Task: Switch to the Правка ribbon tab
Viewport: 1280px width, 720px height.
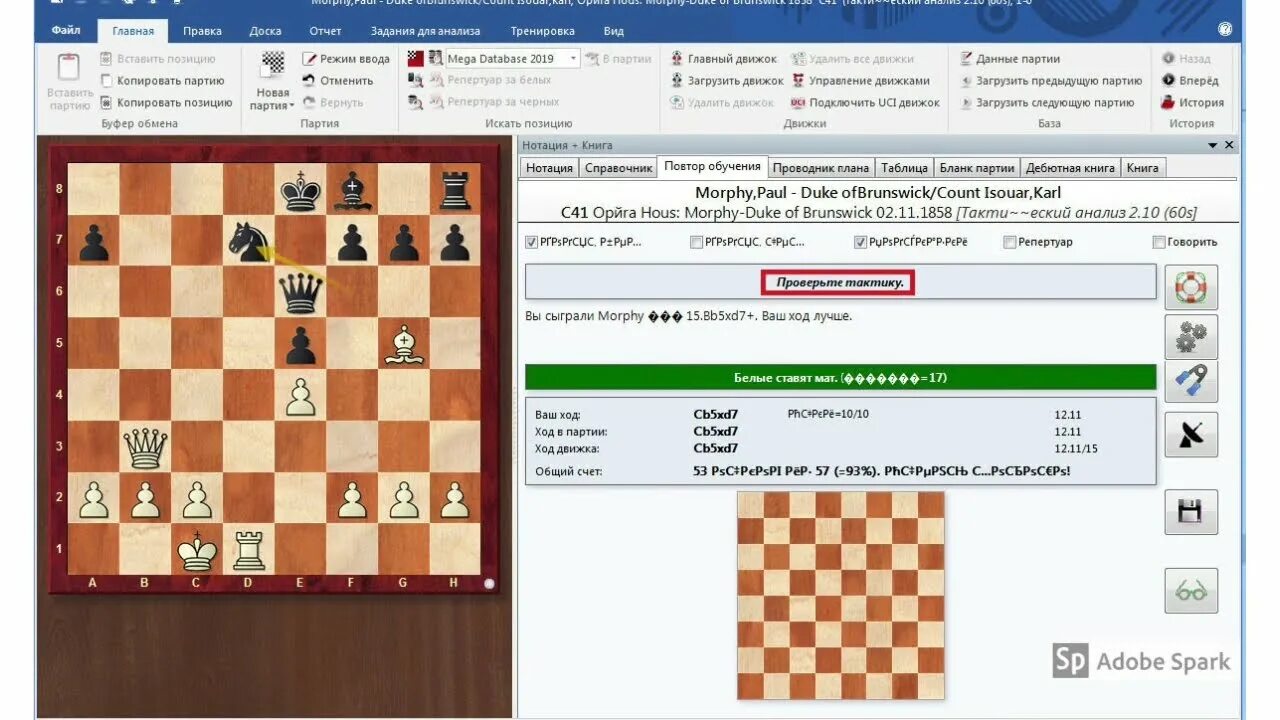Action: (x=202, y=31)
